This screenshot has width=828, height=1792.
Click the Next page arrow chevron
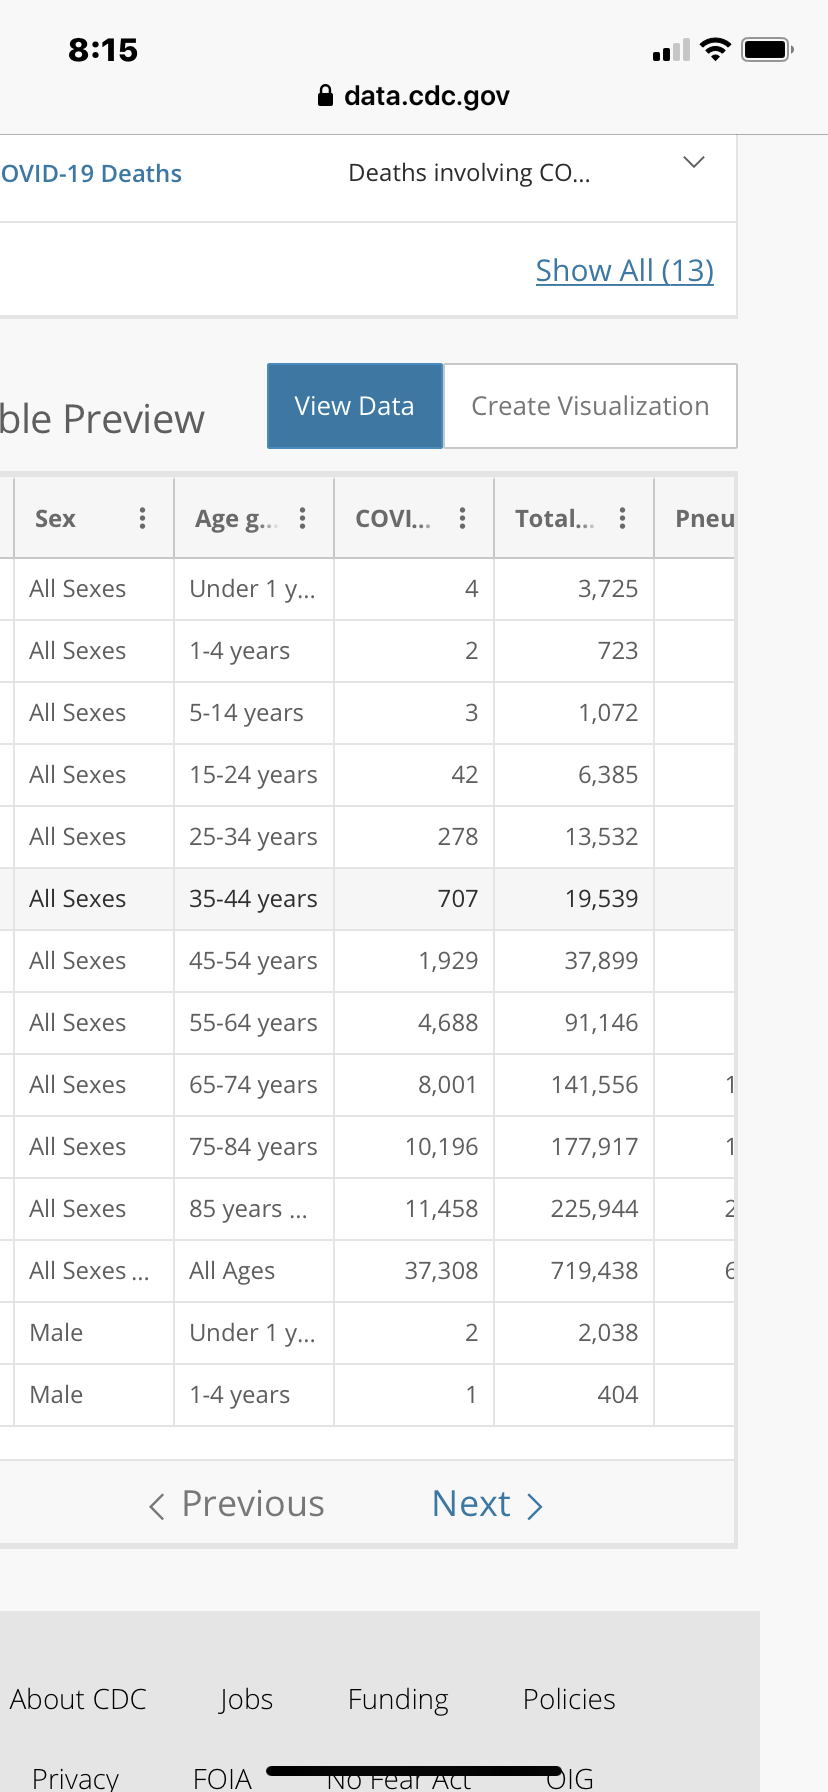pyautogui.click(x=535, y=1506)
